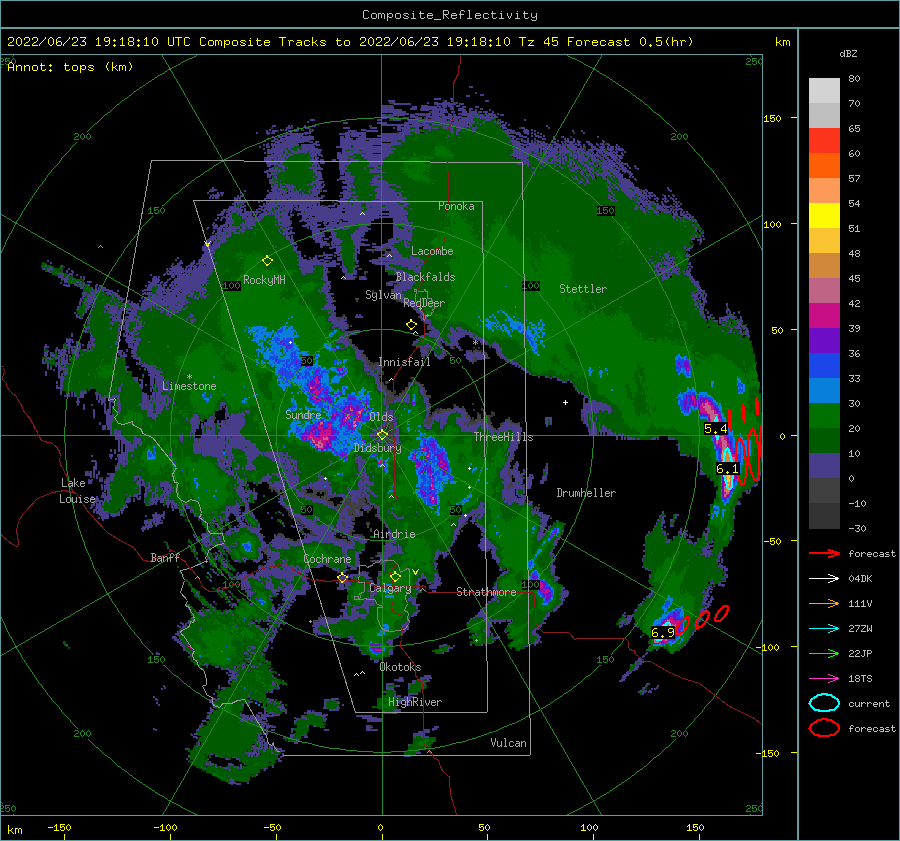Click the RockyMH label
The height and width of the screenshot is (841, 900).
264,280
